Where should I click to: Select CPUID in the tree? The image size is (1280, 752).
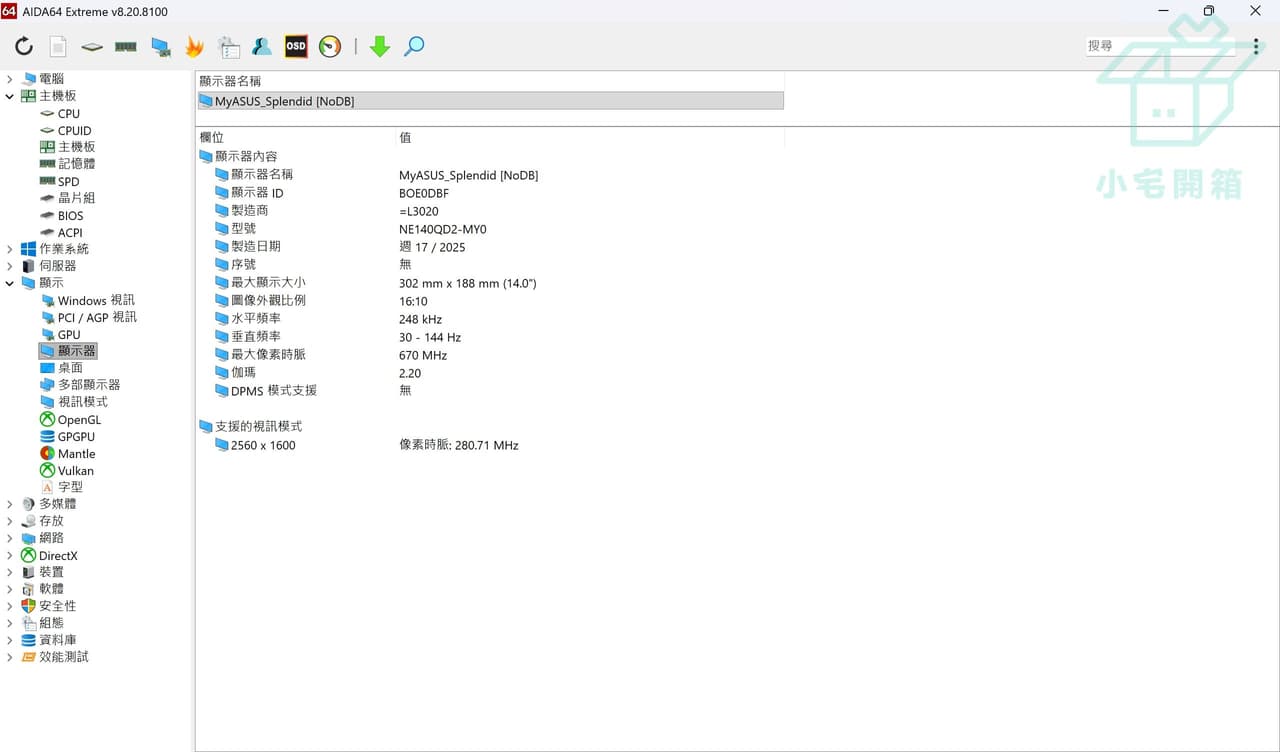pyautogui.click(x=74, y=131)
